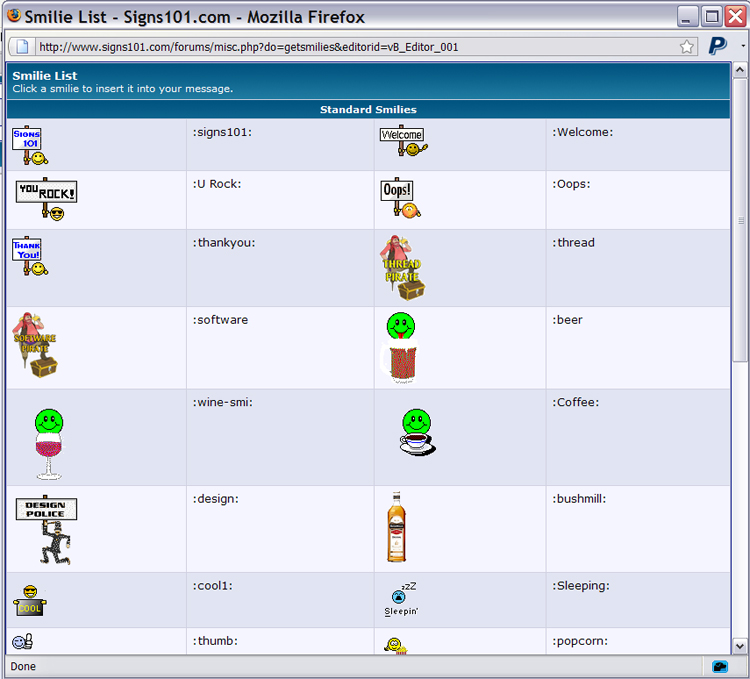Image resolution: width=750 pixels, height=679 pixels.
Task: Click the :U Rock: code text
Action: [217, 184]
